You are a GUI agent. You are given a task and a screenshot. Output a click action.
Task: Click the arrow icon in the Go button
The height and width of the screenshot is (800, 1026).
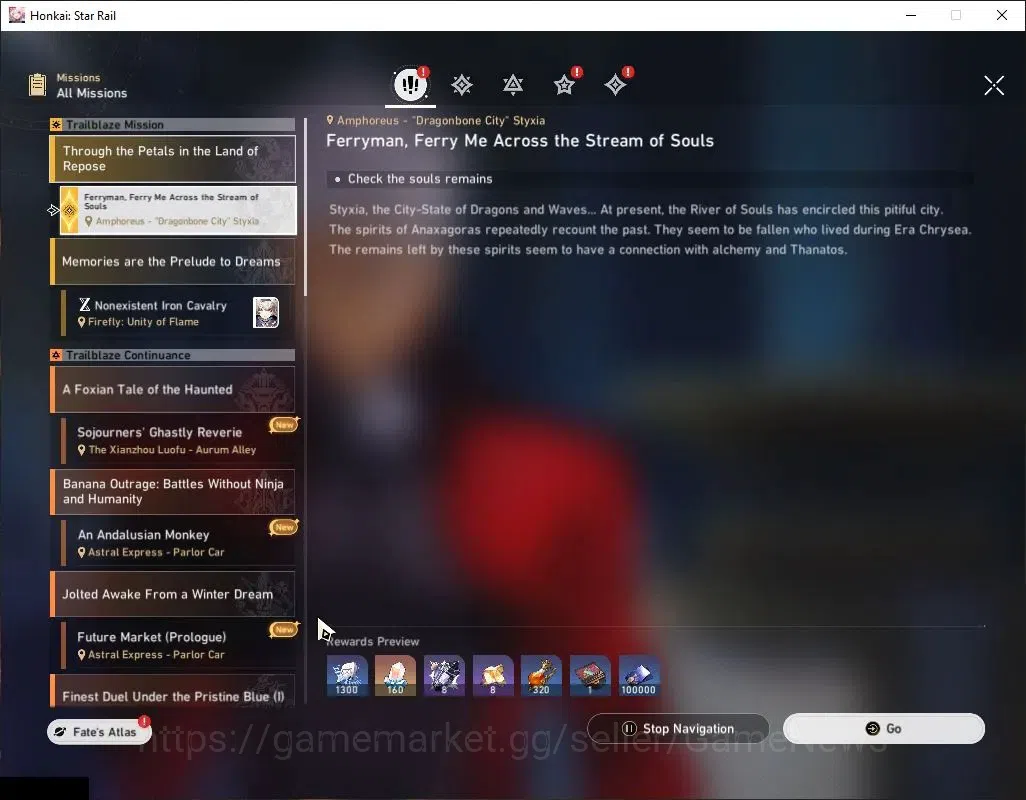coord(872,728)
